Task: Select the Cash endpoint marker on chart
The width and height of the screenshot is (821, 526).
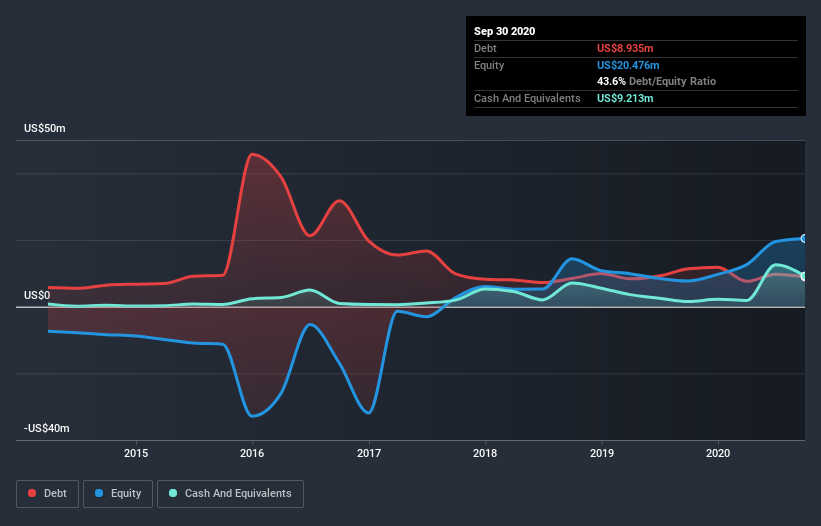Action: point(804,276)
